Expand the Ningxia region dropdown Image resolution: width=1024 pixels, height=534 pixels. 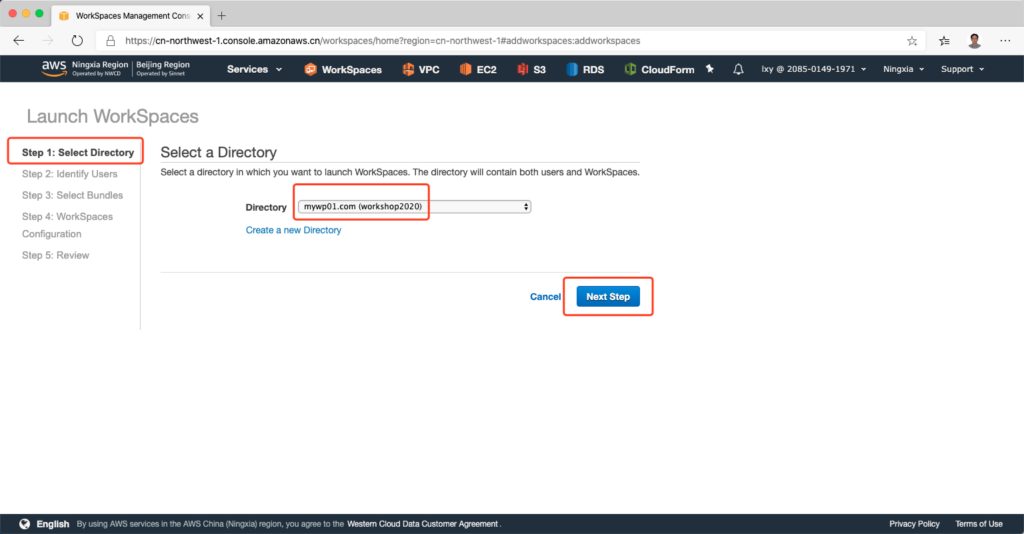tap(903, 69)
